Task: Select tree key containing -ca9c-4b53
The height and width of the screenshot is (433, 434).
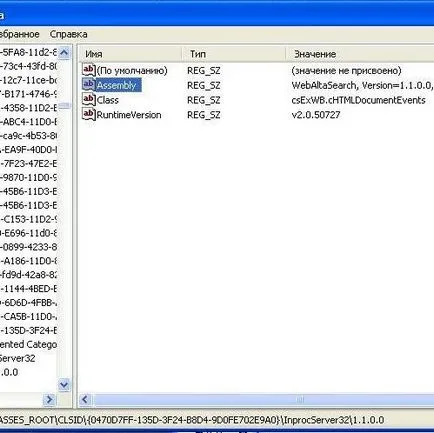Action: pyautogui.click(x=28, y=136)
